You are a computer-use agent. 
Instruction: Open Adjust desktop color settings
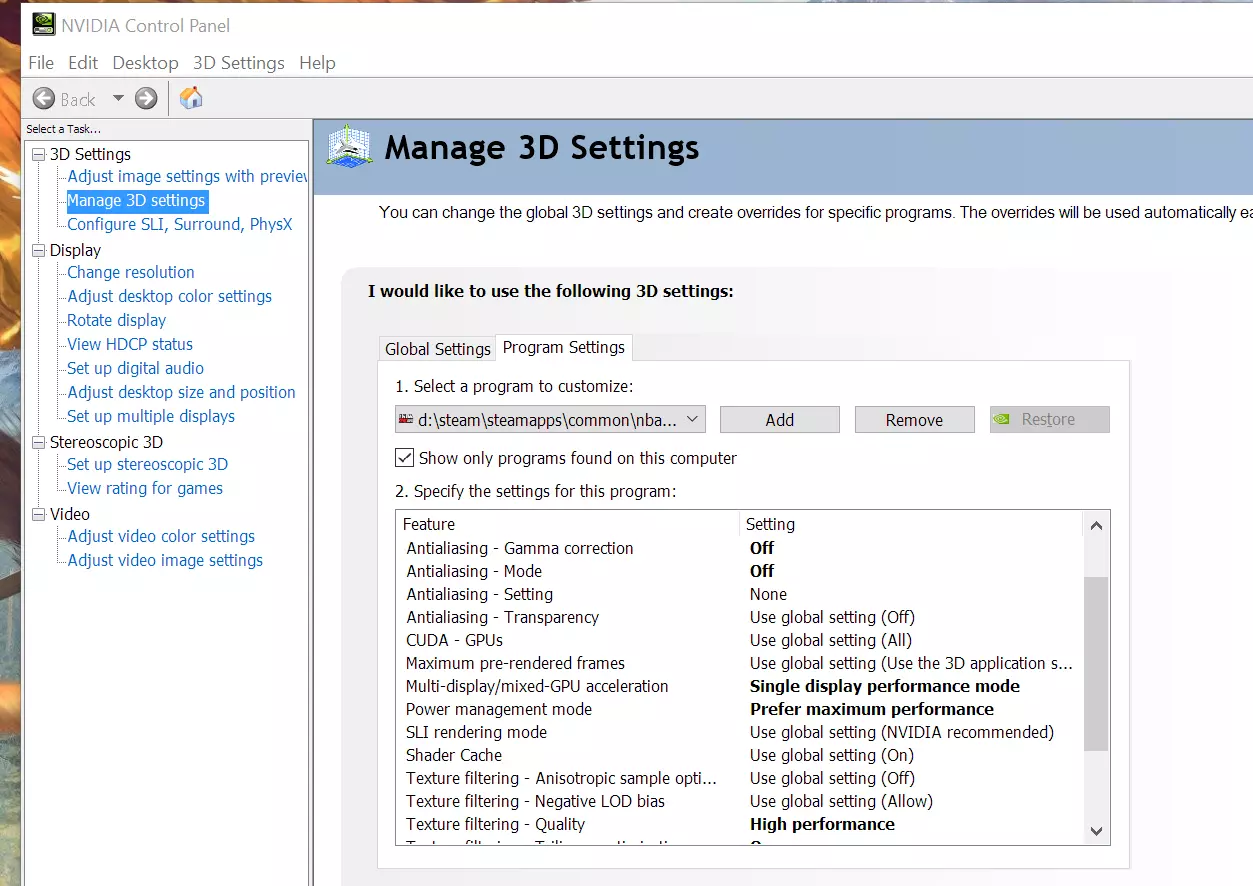(x=170, y=296)
